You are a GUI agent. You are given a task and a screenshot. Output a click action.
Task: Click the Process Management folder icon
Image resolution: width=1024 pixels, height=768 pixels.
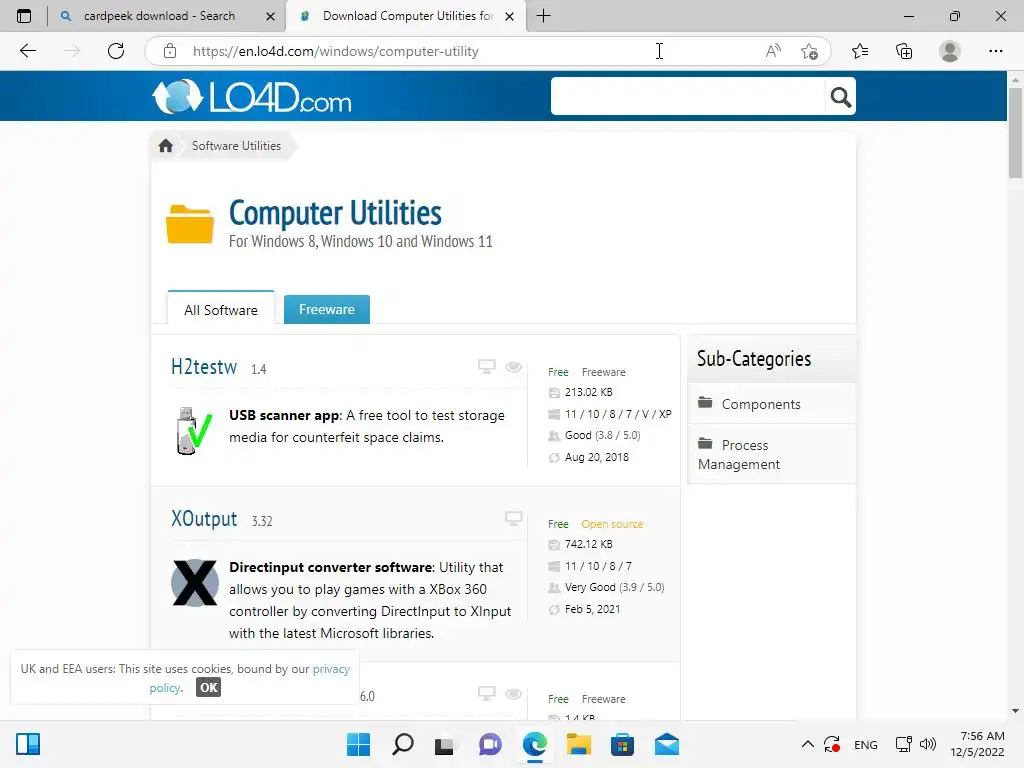(x=705, y=444)
